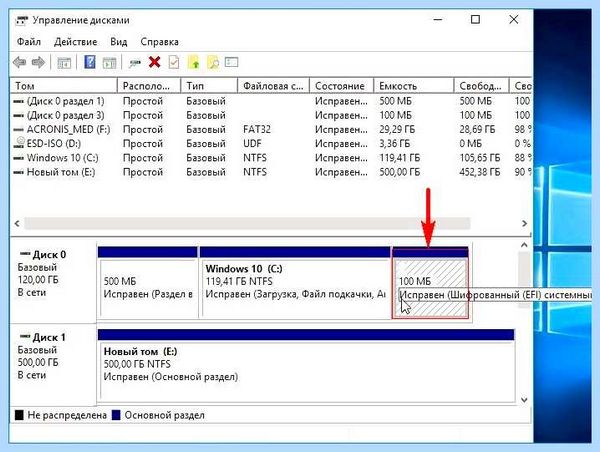Open the Действие menu

pos(75,42)
